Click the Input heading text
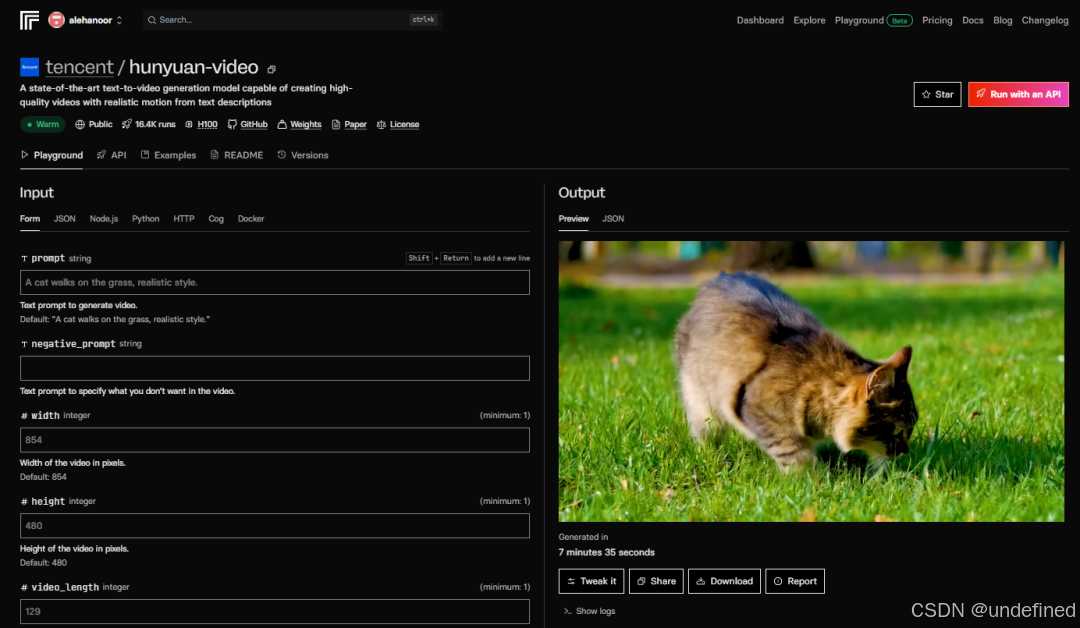This screenshot has height=628, width=1080. click(x=37, y=193)
